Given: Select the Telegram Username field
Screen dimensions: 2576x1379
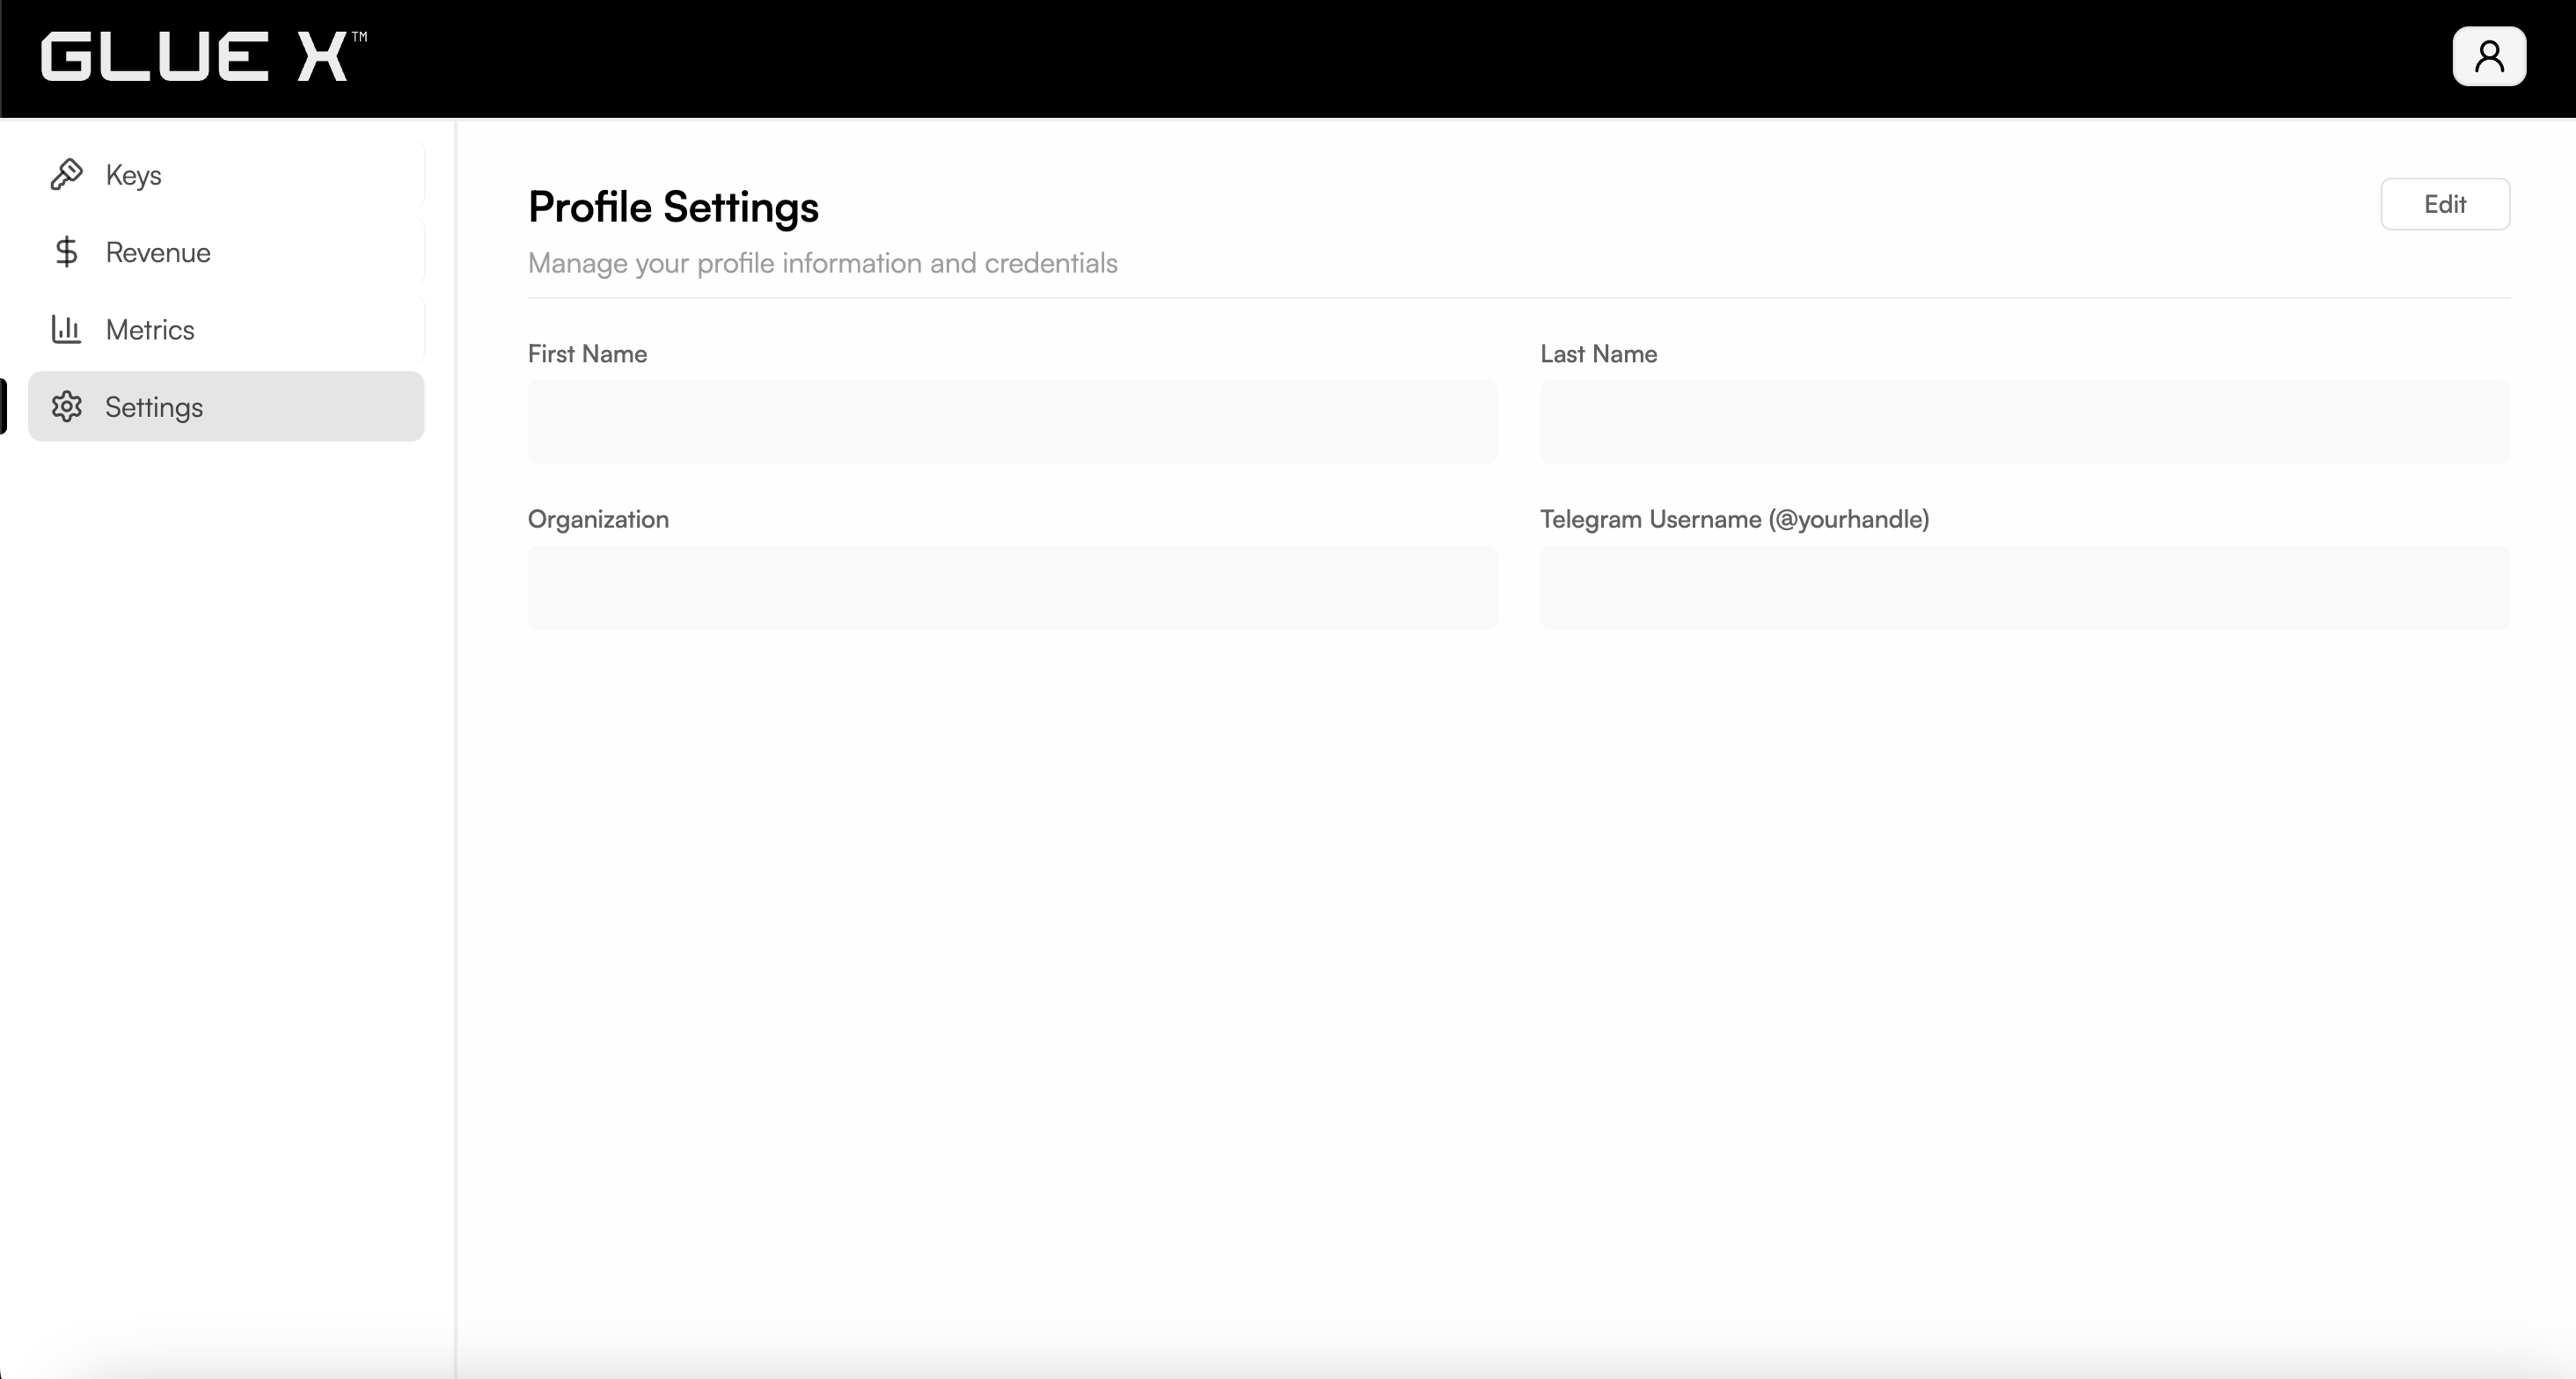Looking at the screenshot, I should pos(2024,586).
